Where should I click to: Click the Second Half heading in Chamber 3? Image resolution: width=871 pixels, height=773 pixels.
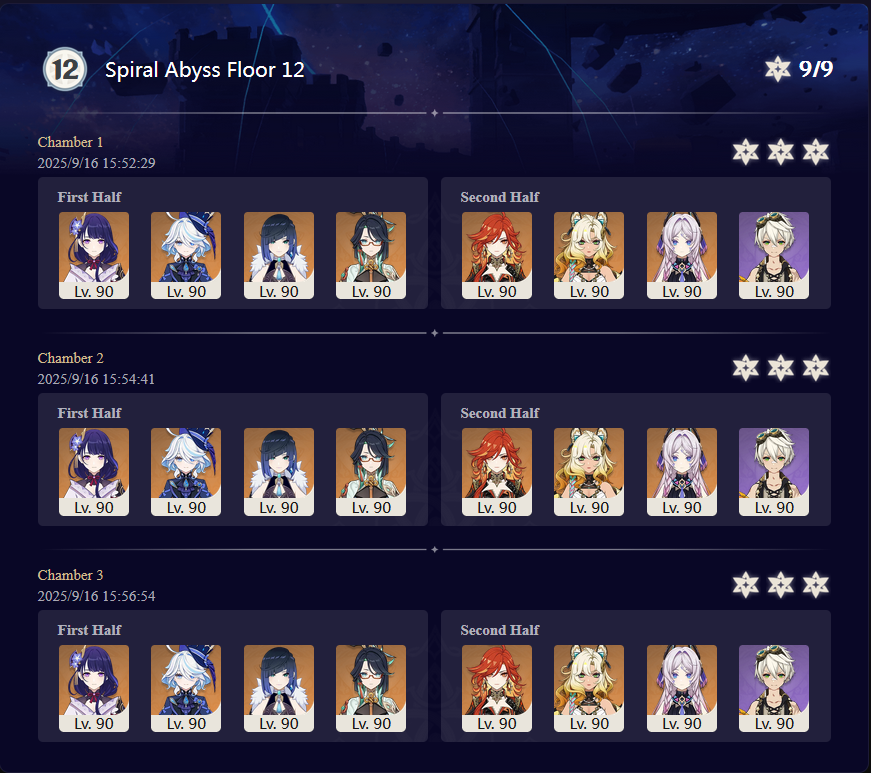(x=499, y=630)
